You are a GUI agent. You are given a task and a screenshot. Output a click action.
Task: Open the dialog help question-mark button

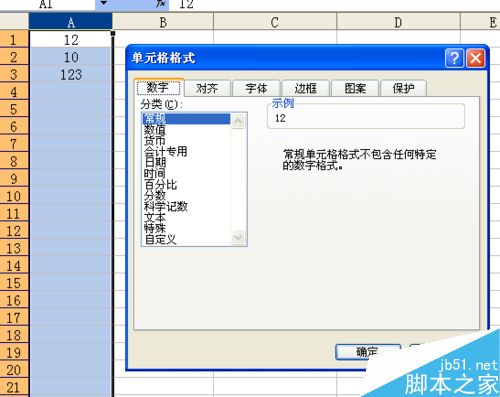point(454,59)
